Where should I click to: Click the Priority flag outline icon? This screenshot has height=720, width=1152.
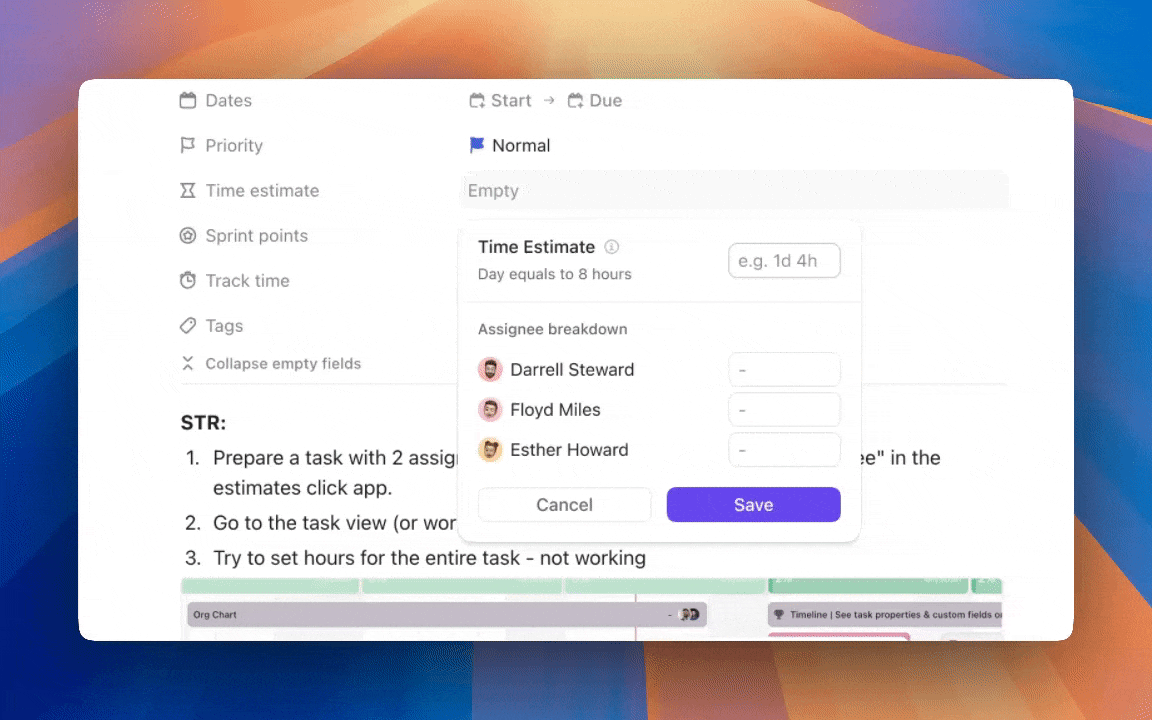pos(187,146)
